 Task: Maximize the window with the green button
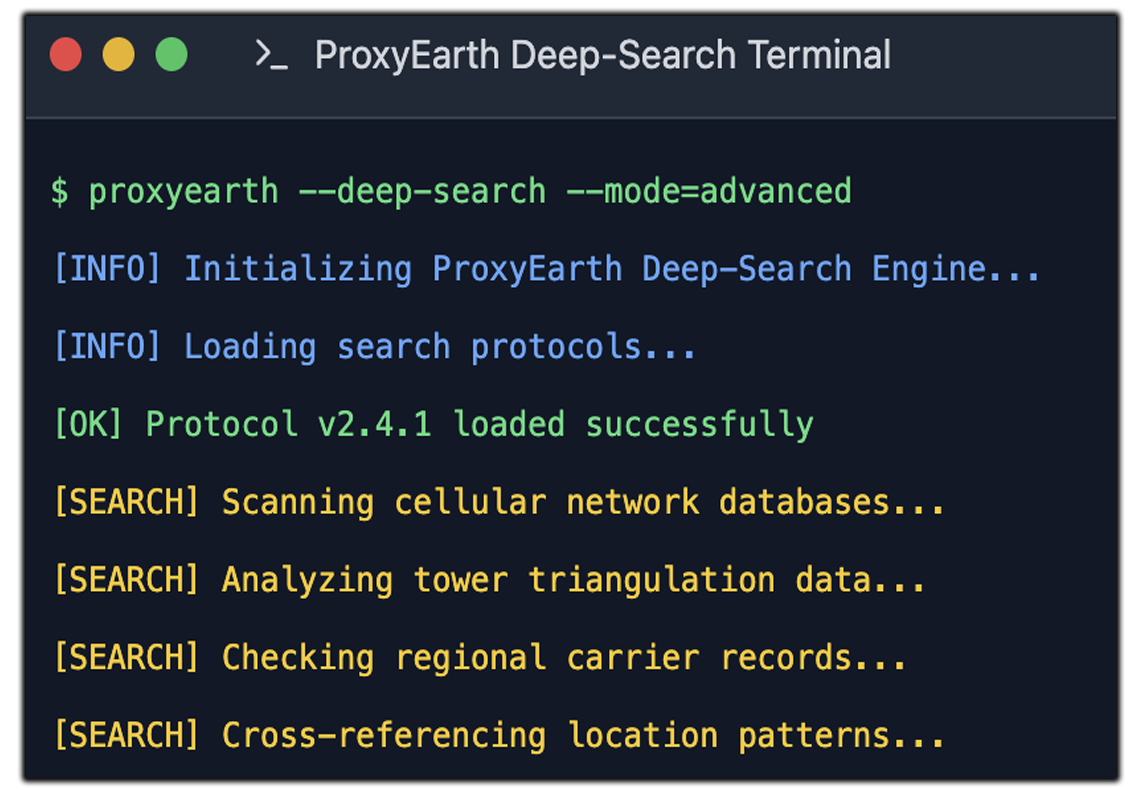[x=172, y=55]
